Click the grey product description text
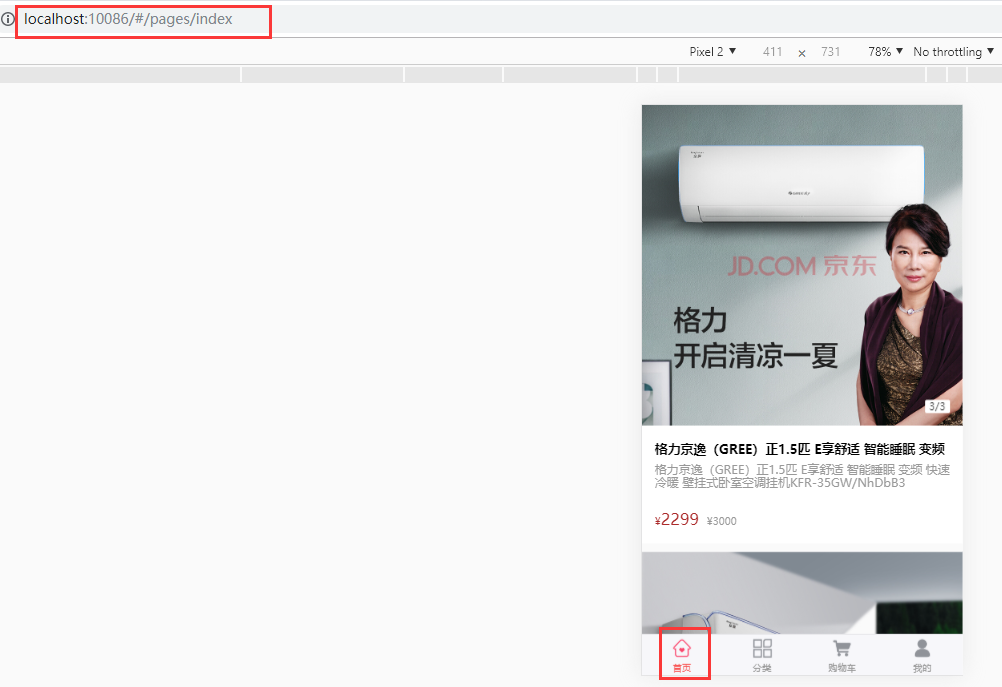 click(x=802, y=476)
